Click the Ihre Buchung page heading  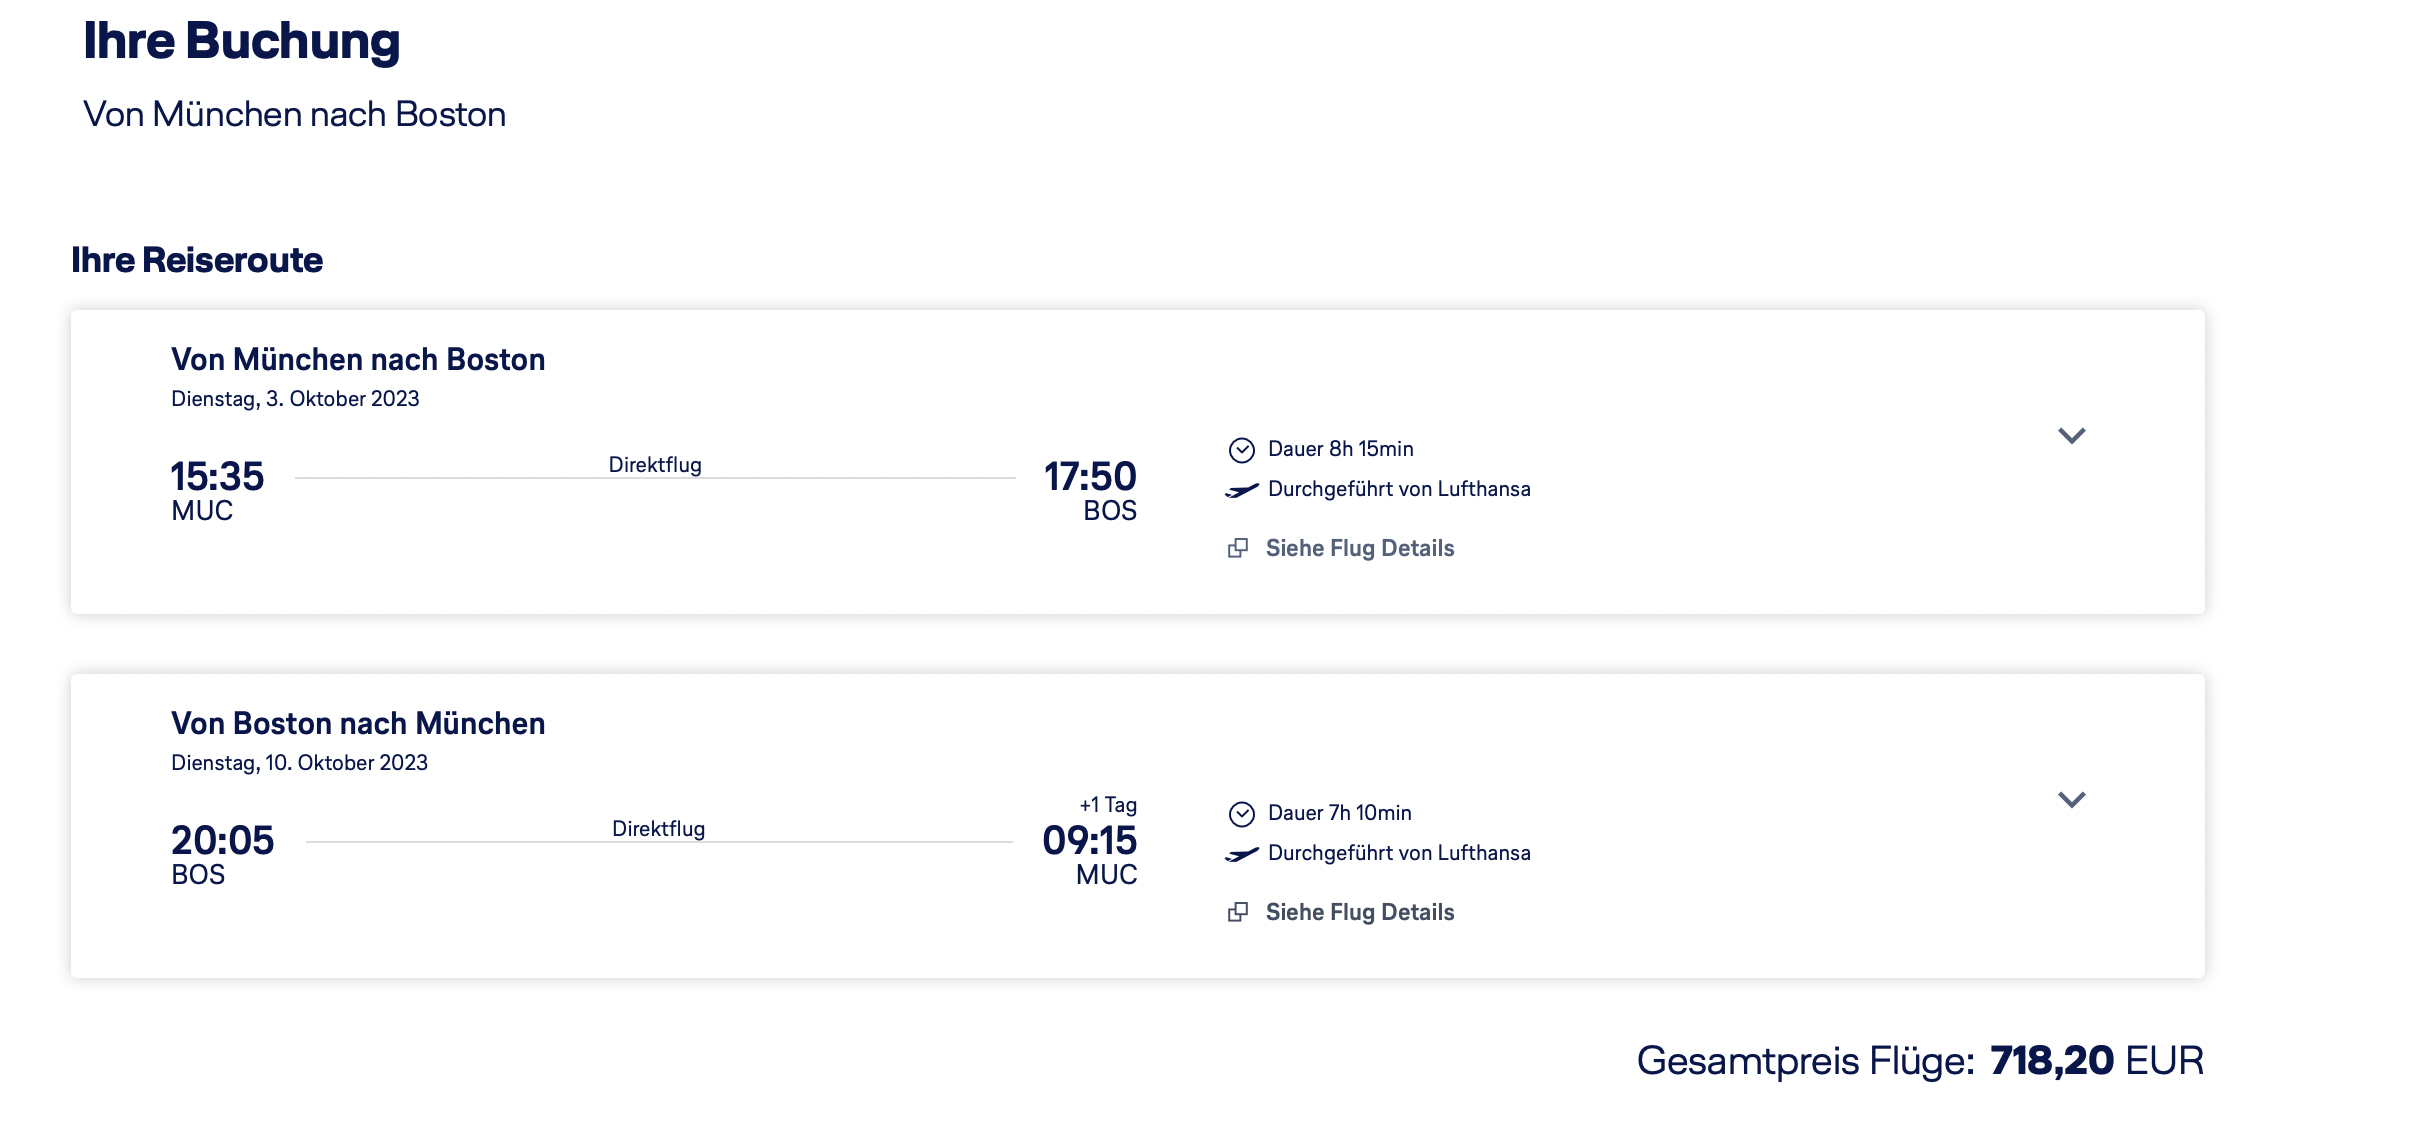[x=241, y=41]
